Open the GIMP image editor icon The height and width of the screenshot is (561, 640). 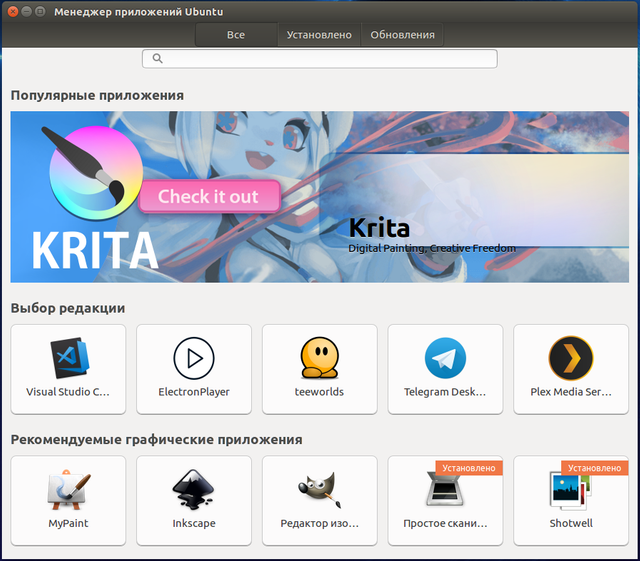coord(320,490)
